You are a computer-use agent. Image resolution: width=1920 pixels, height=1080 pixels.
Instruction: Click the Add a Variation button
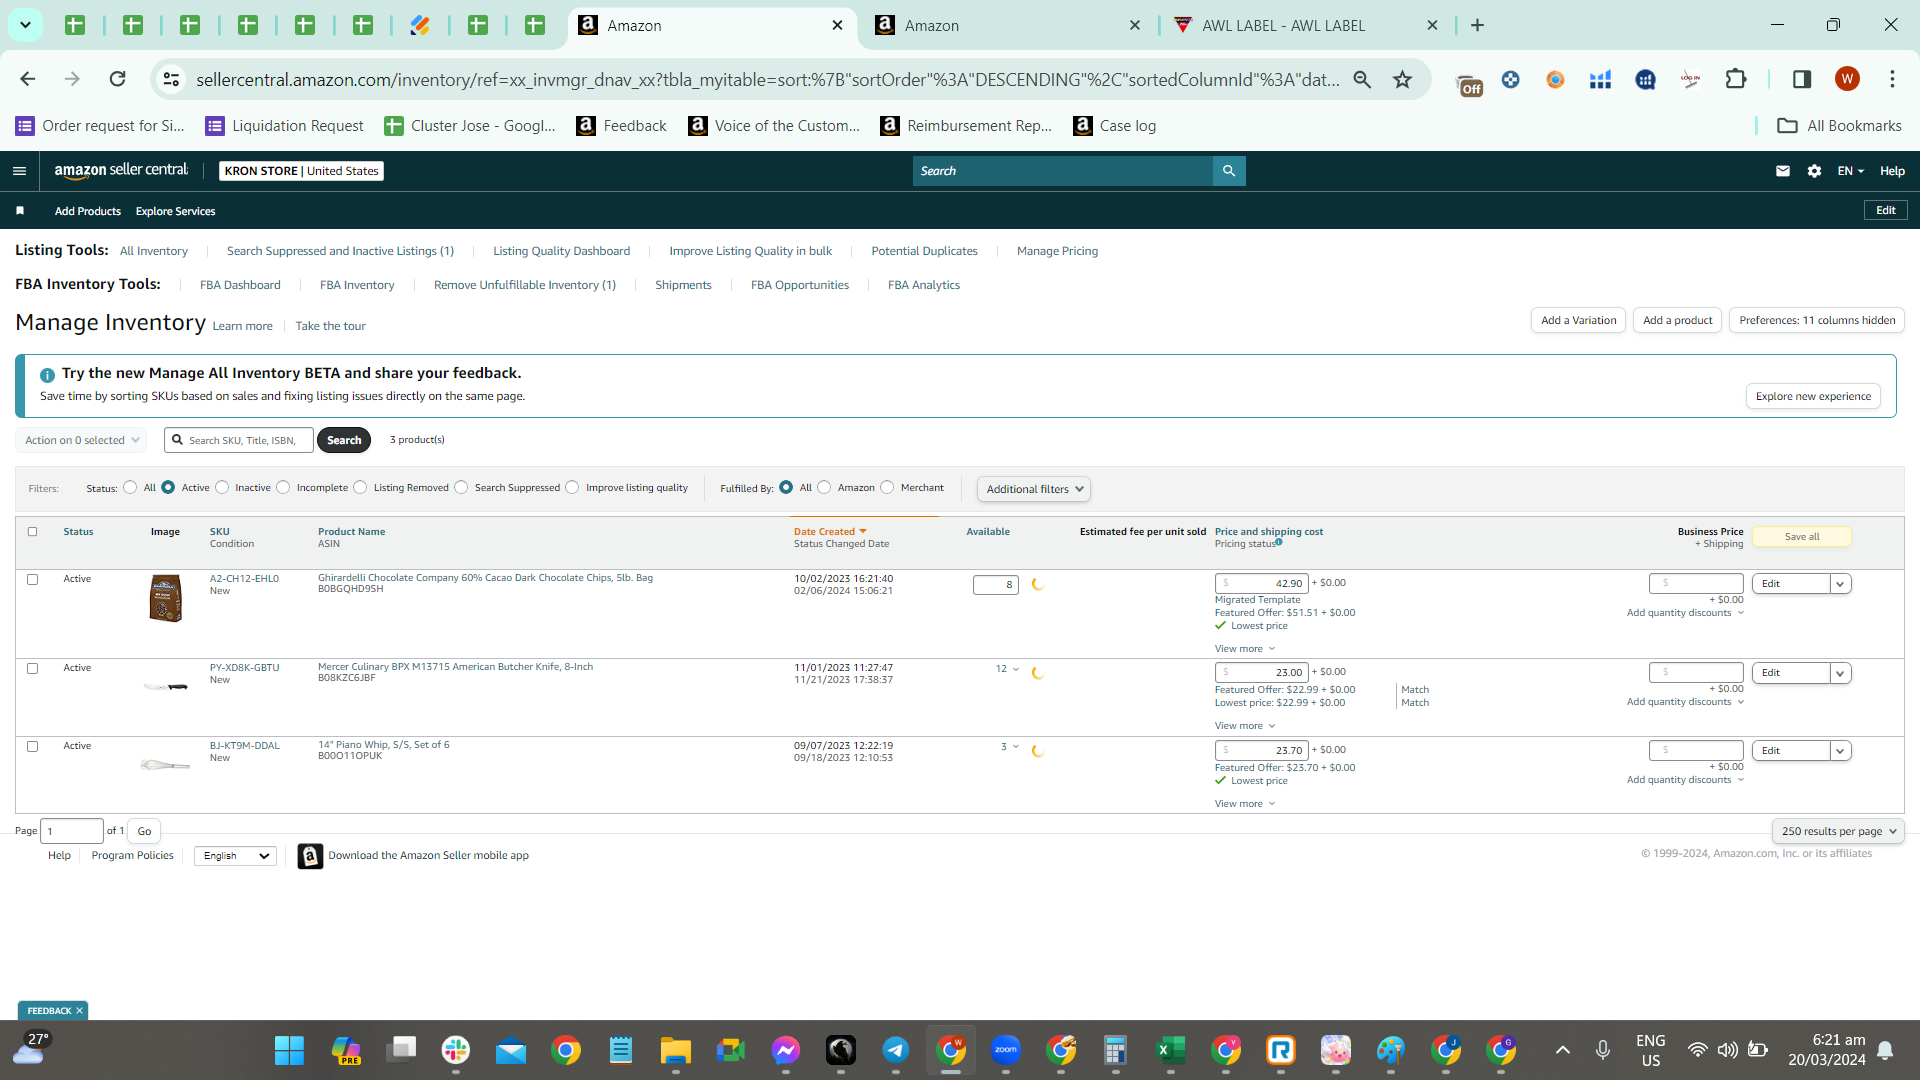click(1578, 320)
